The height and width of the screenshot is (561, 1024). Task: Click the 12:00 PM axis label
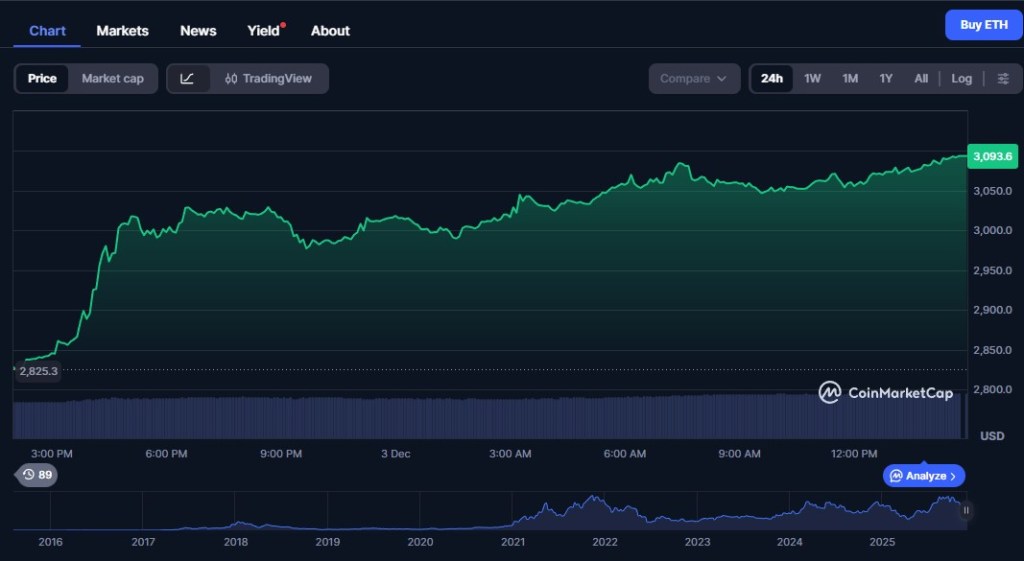[854, 453]
